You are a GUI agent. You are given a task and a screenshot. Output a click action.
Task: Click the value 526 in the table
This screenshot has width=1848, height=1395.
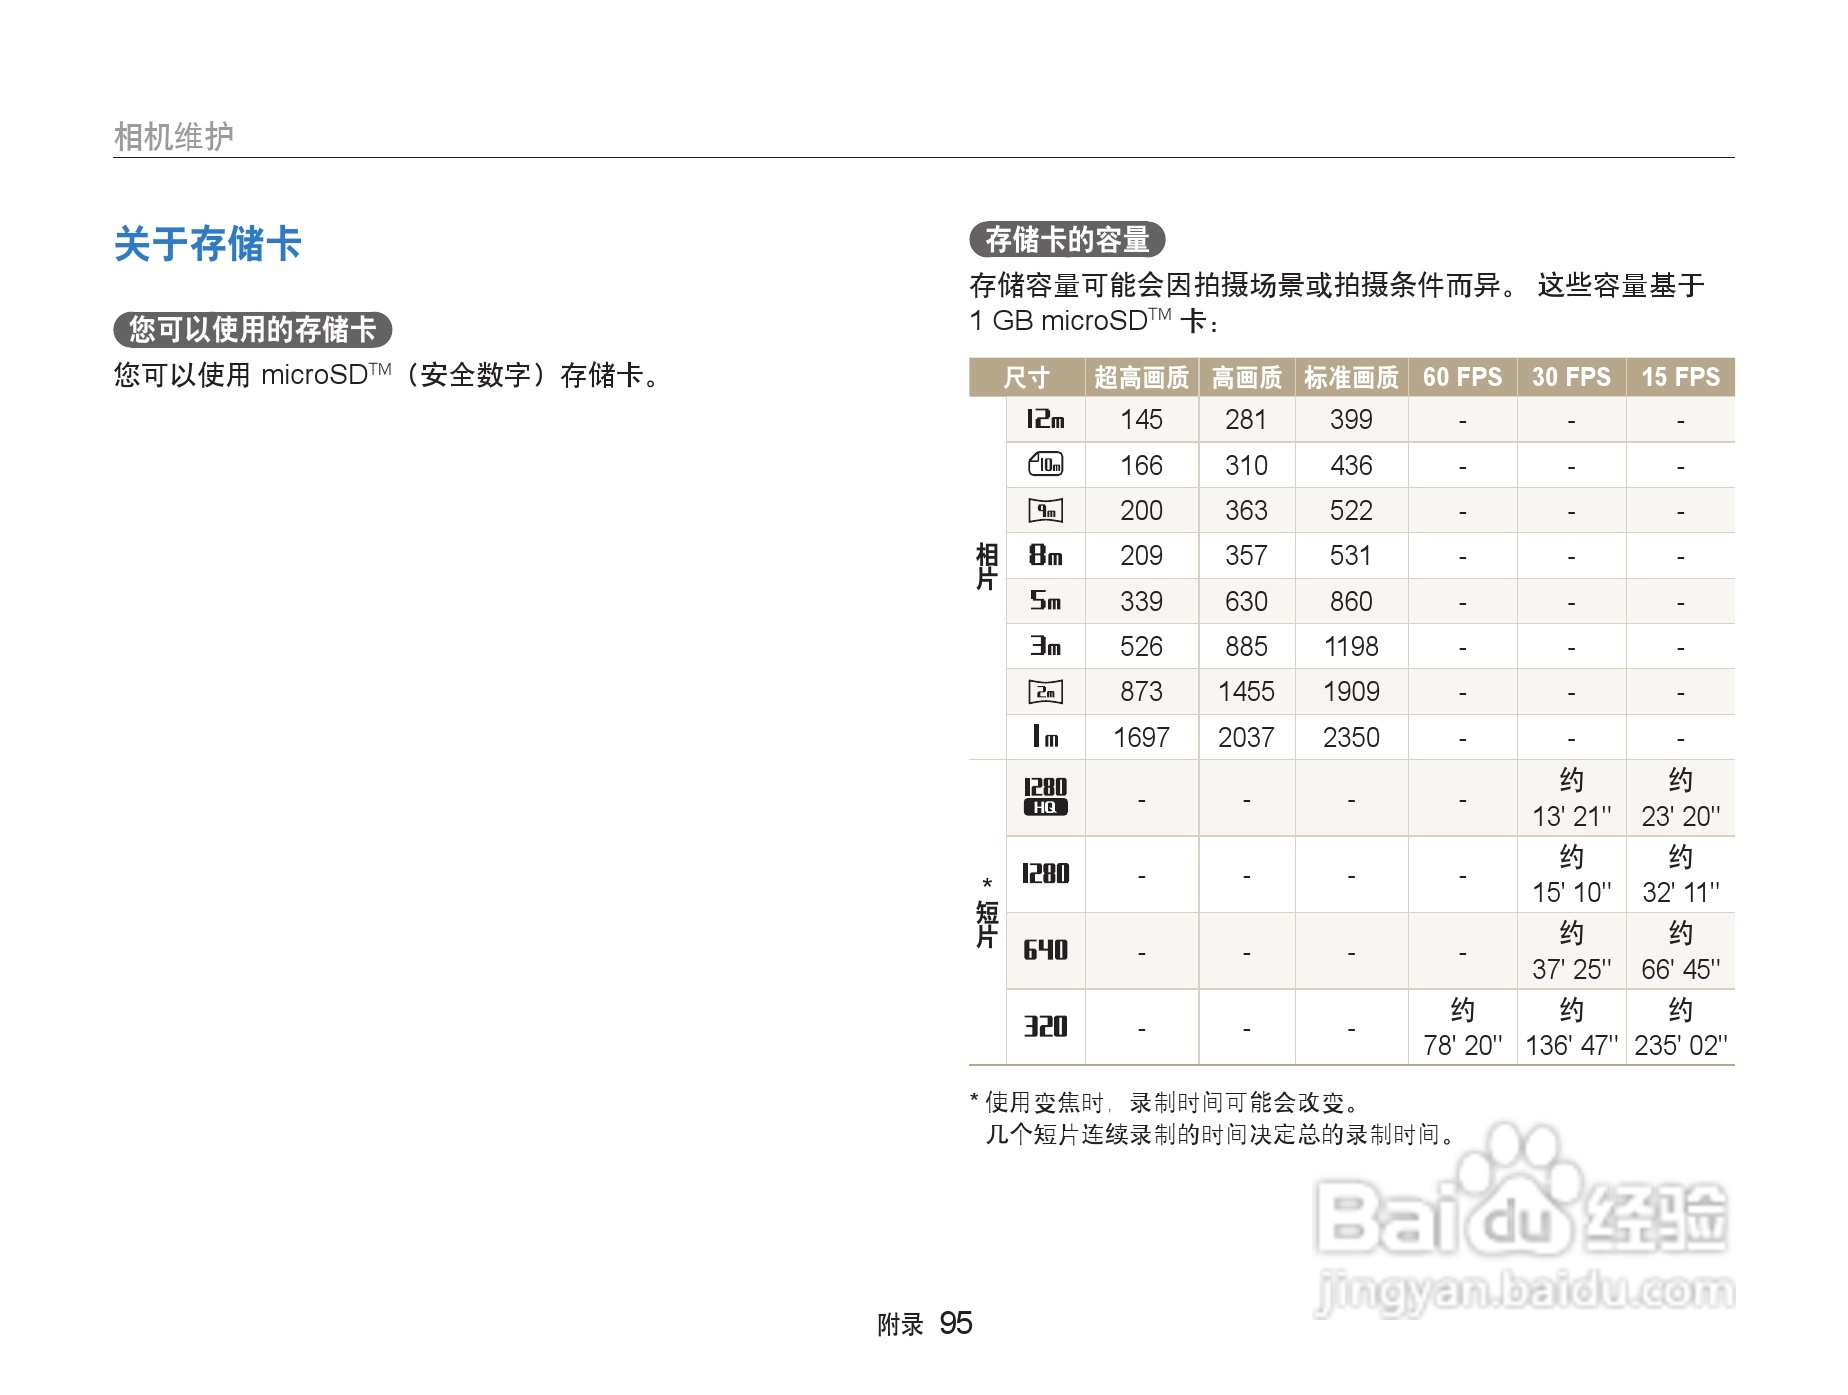click(1141, 647)
